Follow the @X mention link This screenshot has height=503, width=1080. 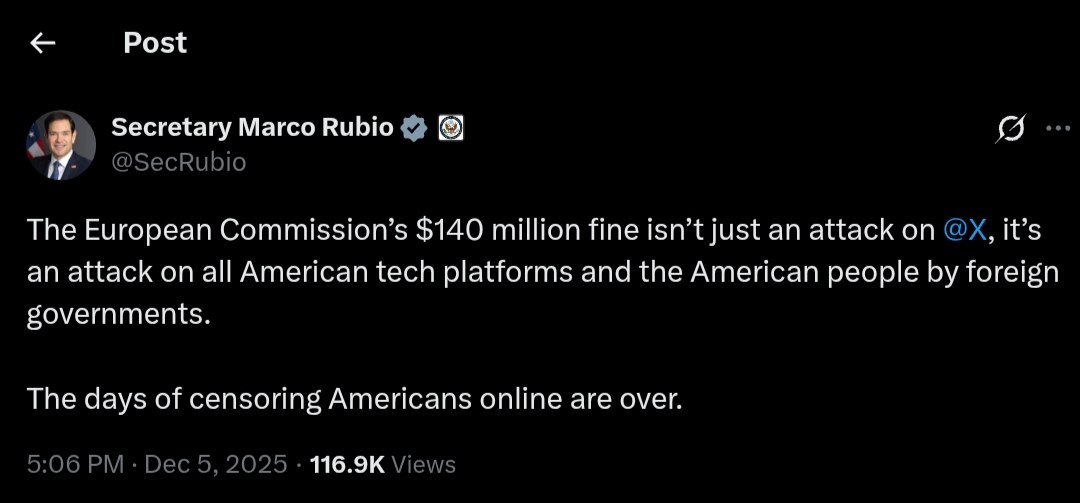coord(965,230)
